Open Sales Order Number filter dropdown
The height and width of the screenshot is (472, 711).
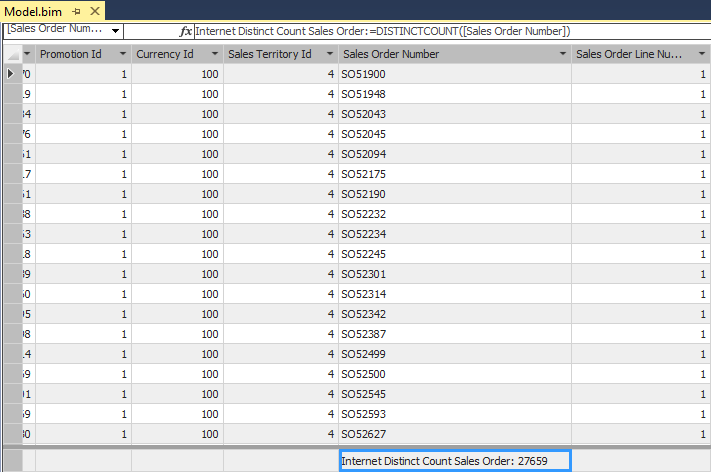tap(563, 54)
